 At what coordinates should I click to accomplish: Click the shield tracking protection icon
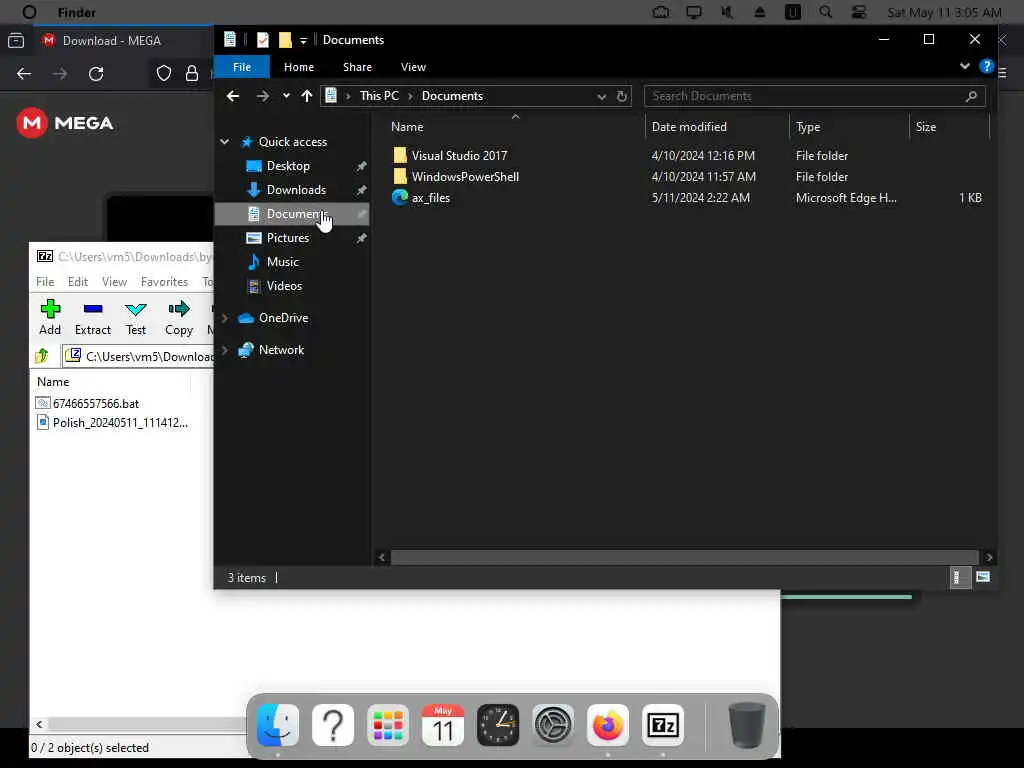163,74
